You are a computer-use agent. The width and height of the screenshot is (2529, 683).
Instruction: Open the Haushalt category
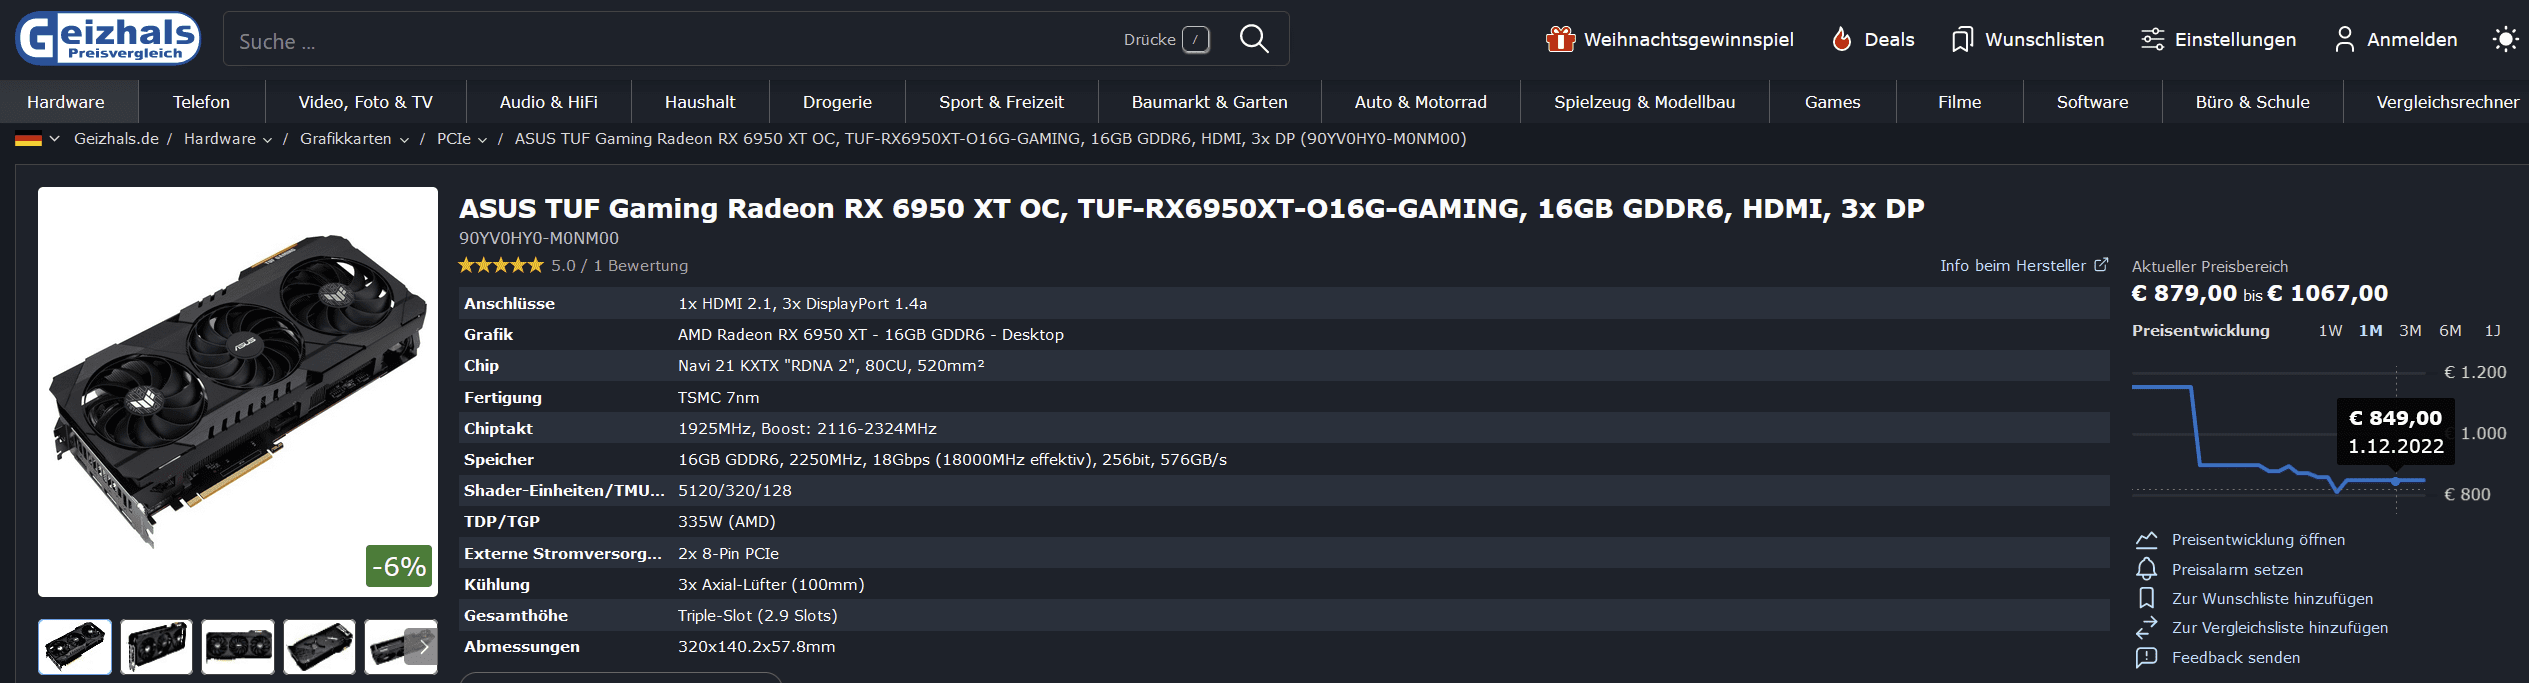tap(700, 102)
